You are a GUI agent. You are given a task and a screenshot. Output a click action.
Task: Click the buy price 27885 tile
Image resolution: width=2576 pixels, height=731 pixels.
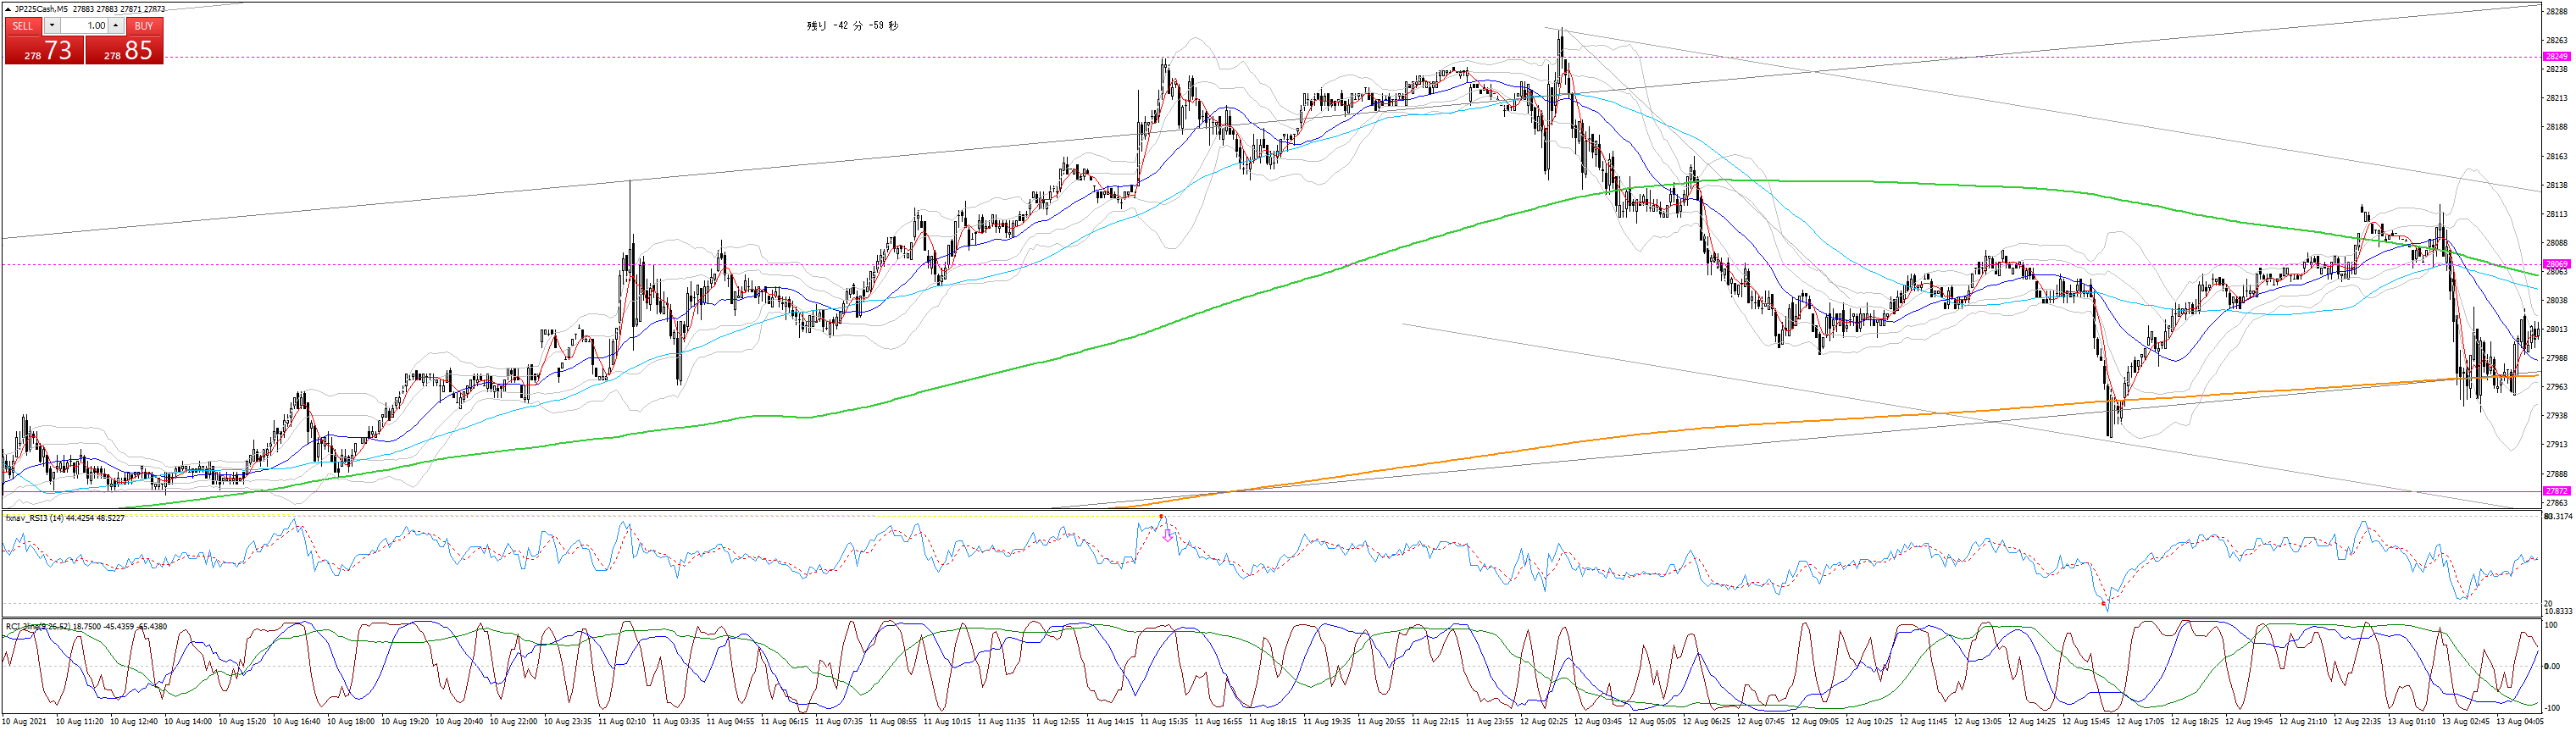pos(125,51)
